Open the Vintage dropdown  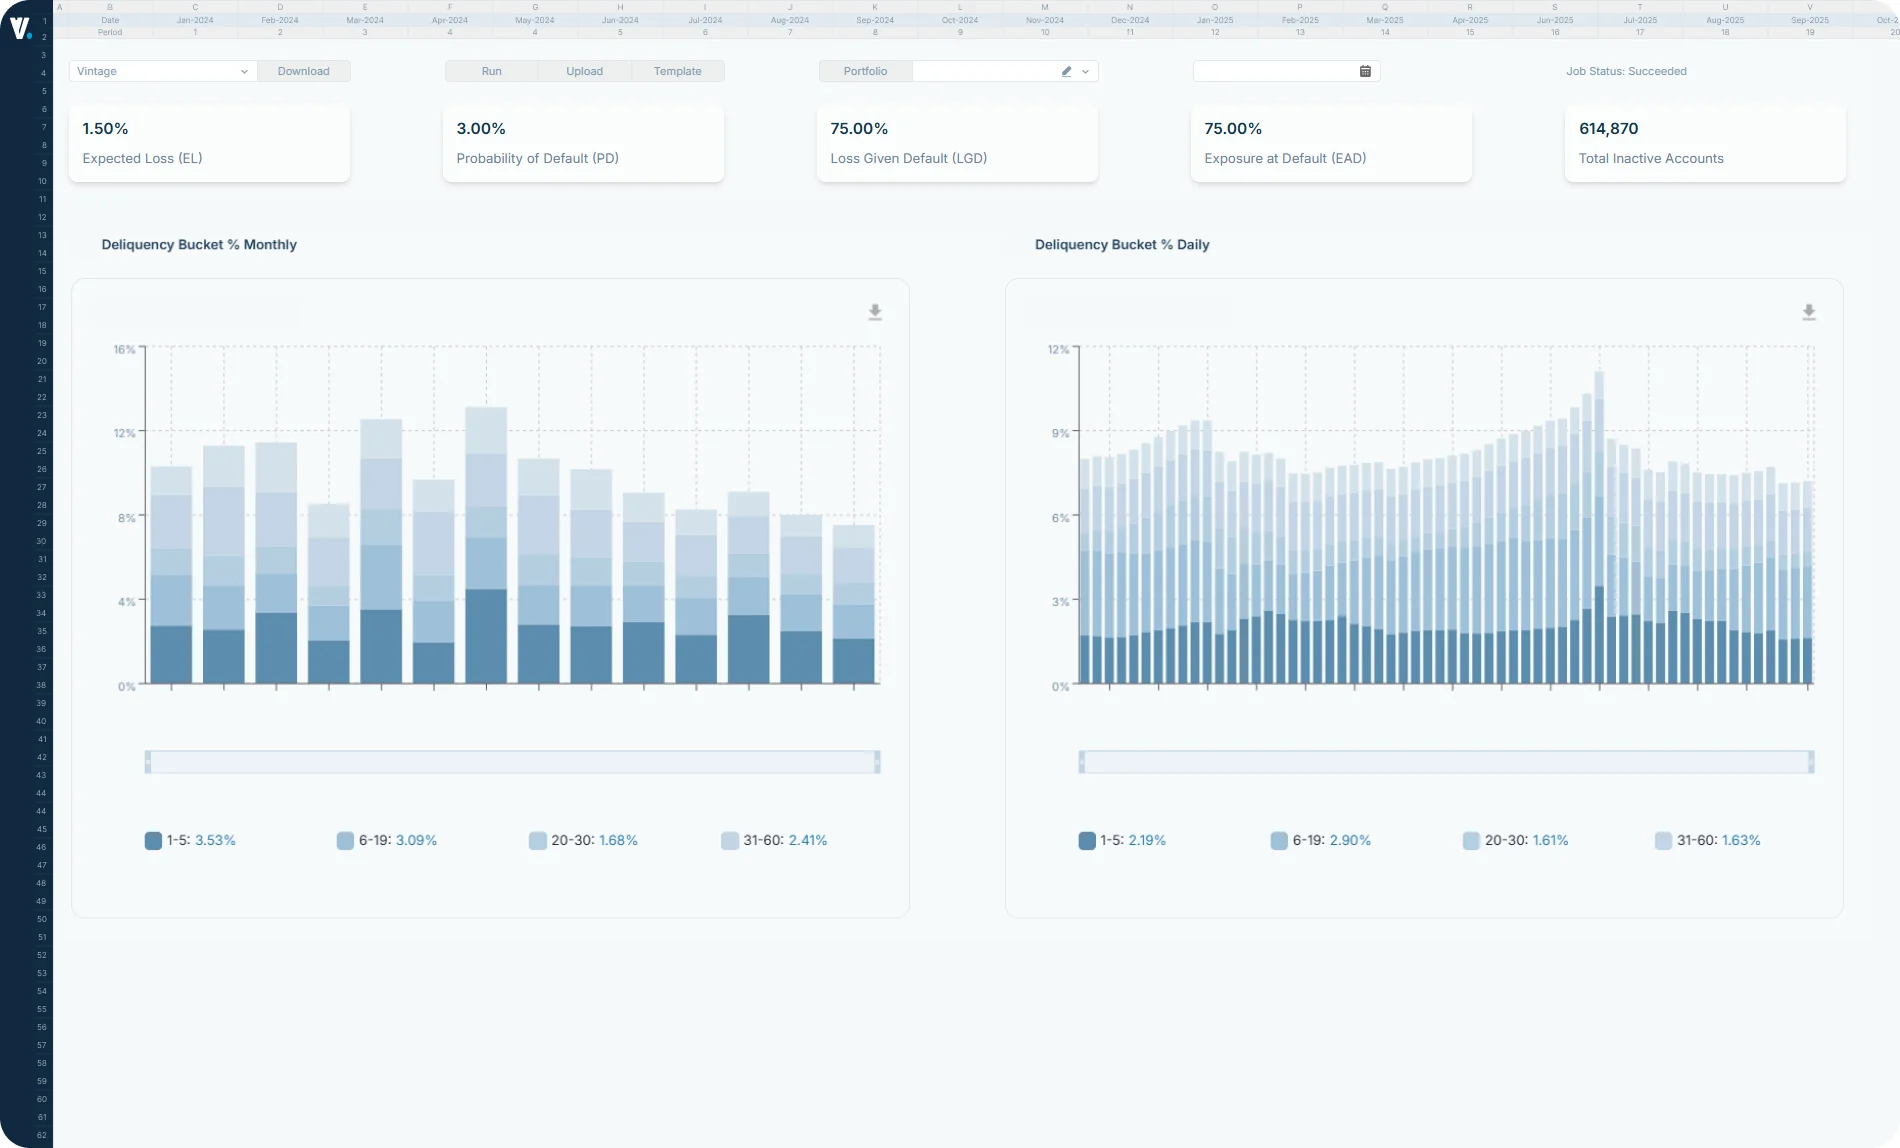161,71
